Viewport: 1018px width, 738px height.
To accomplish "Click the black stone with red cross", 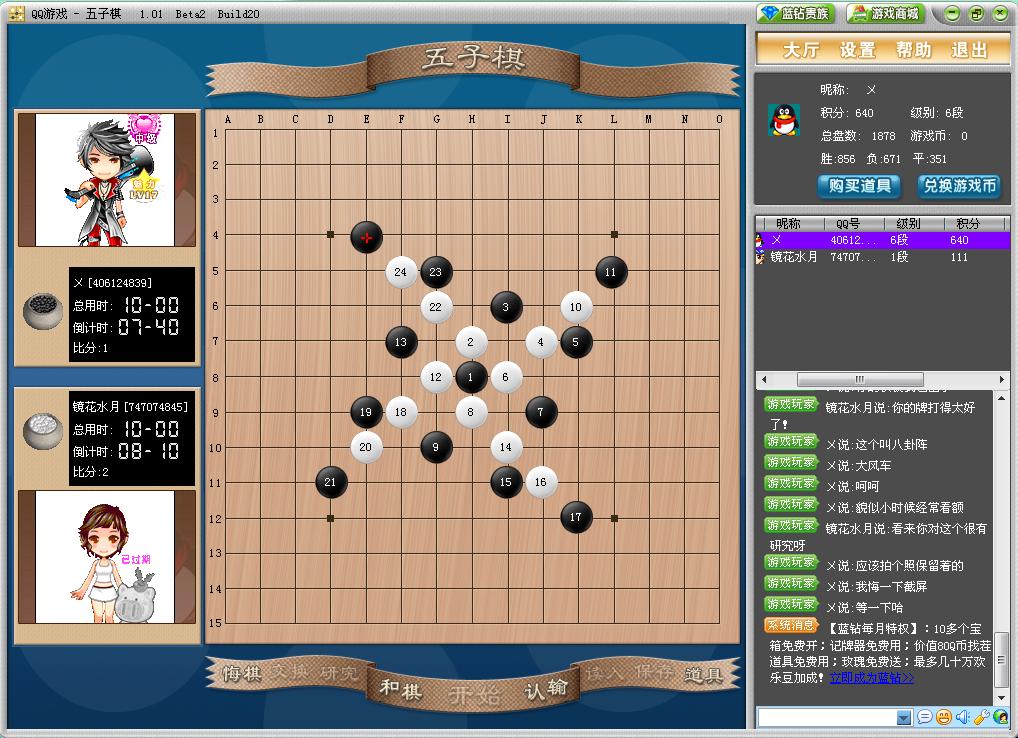I will 366,237.
